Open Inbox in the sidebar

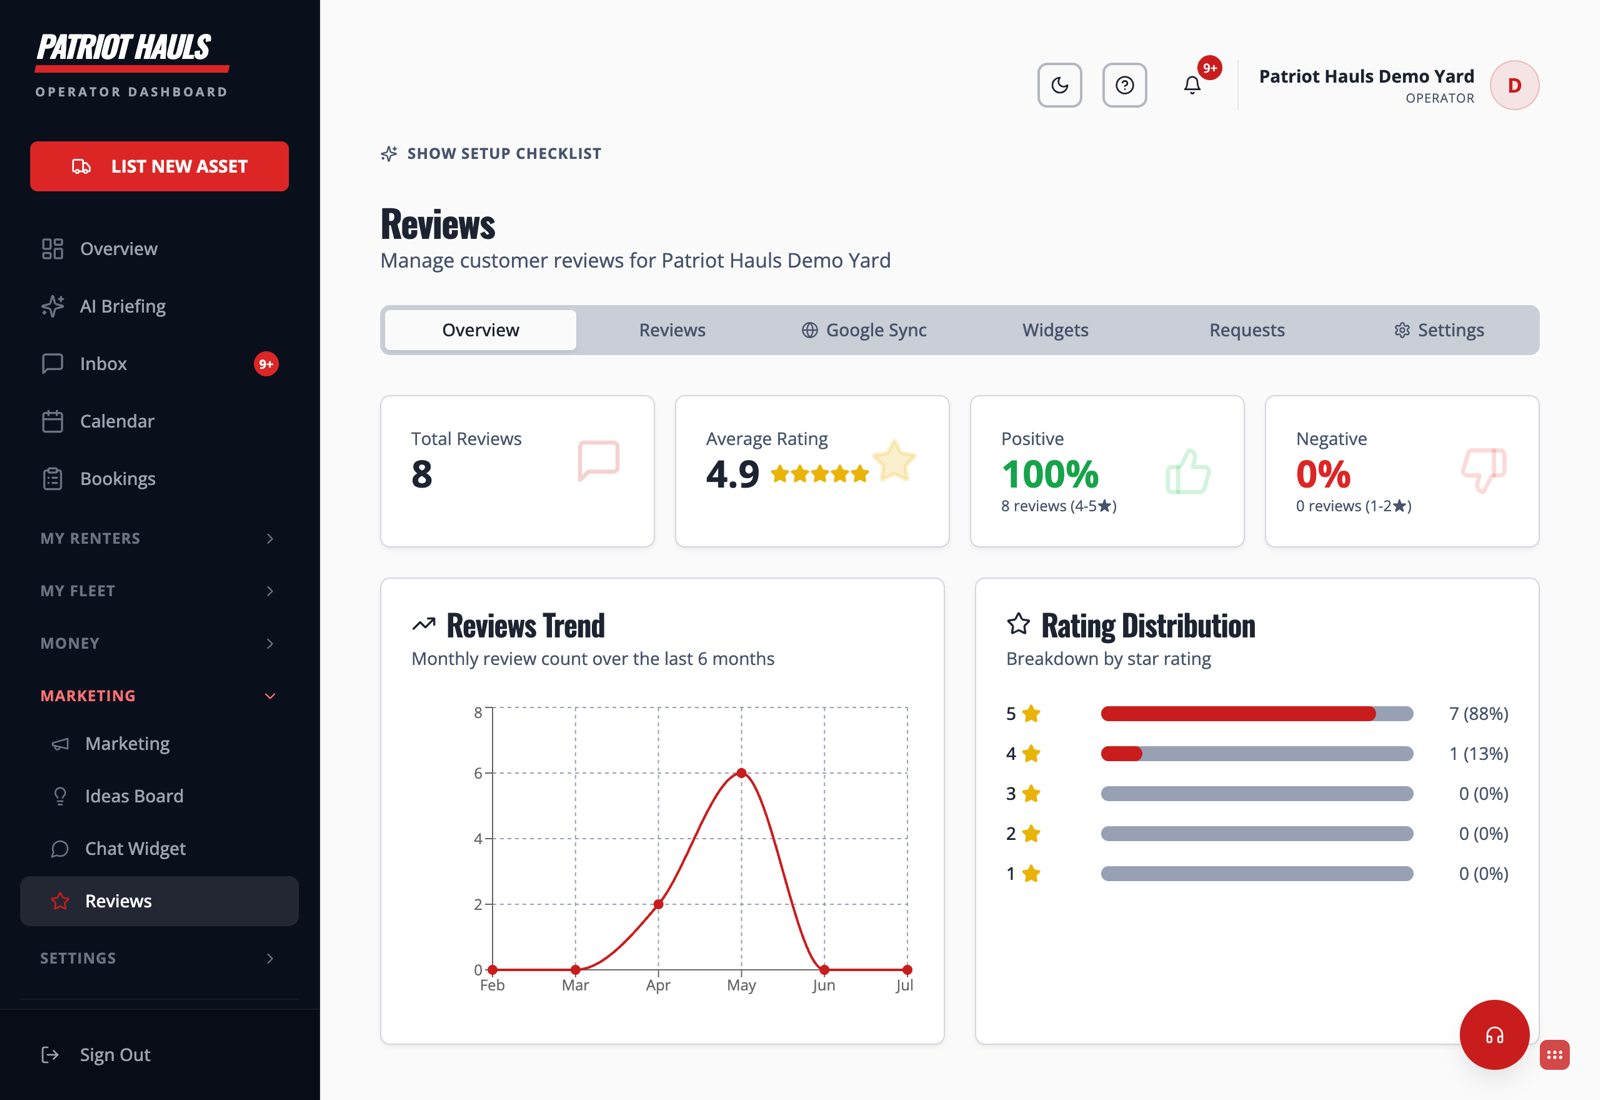(160, 364)
